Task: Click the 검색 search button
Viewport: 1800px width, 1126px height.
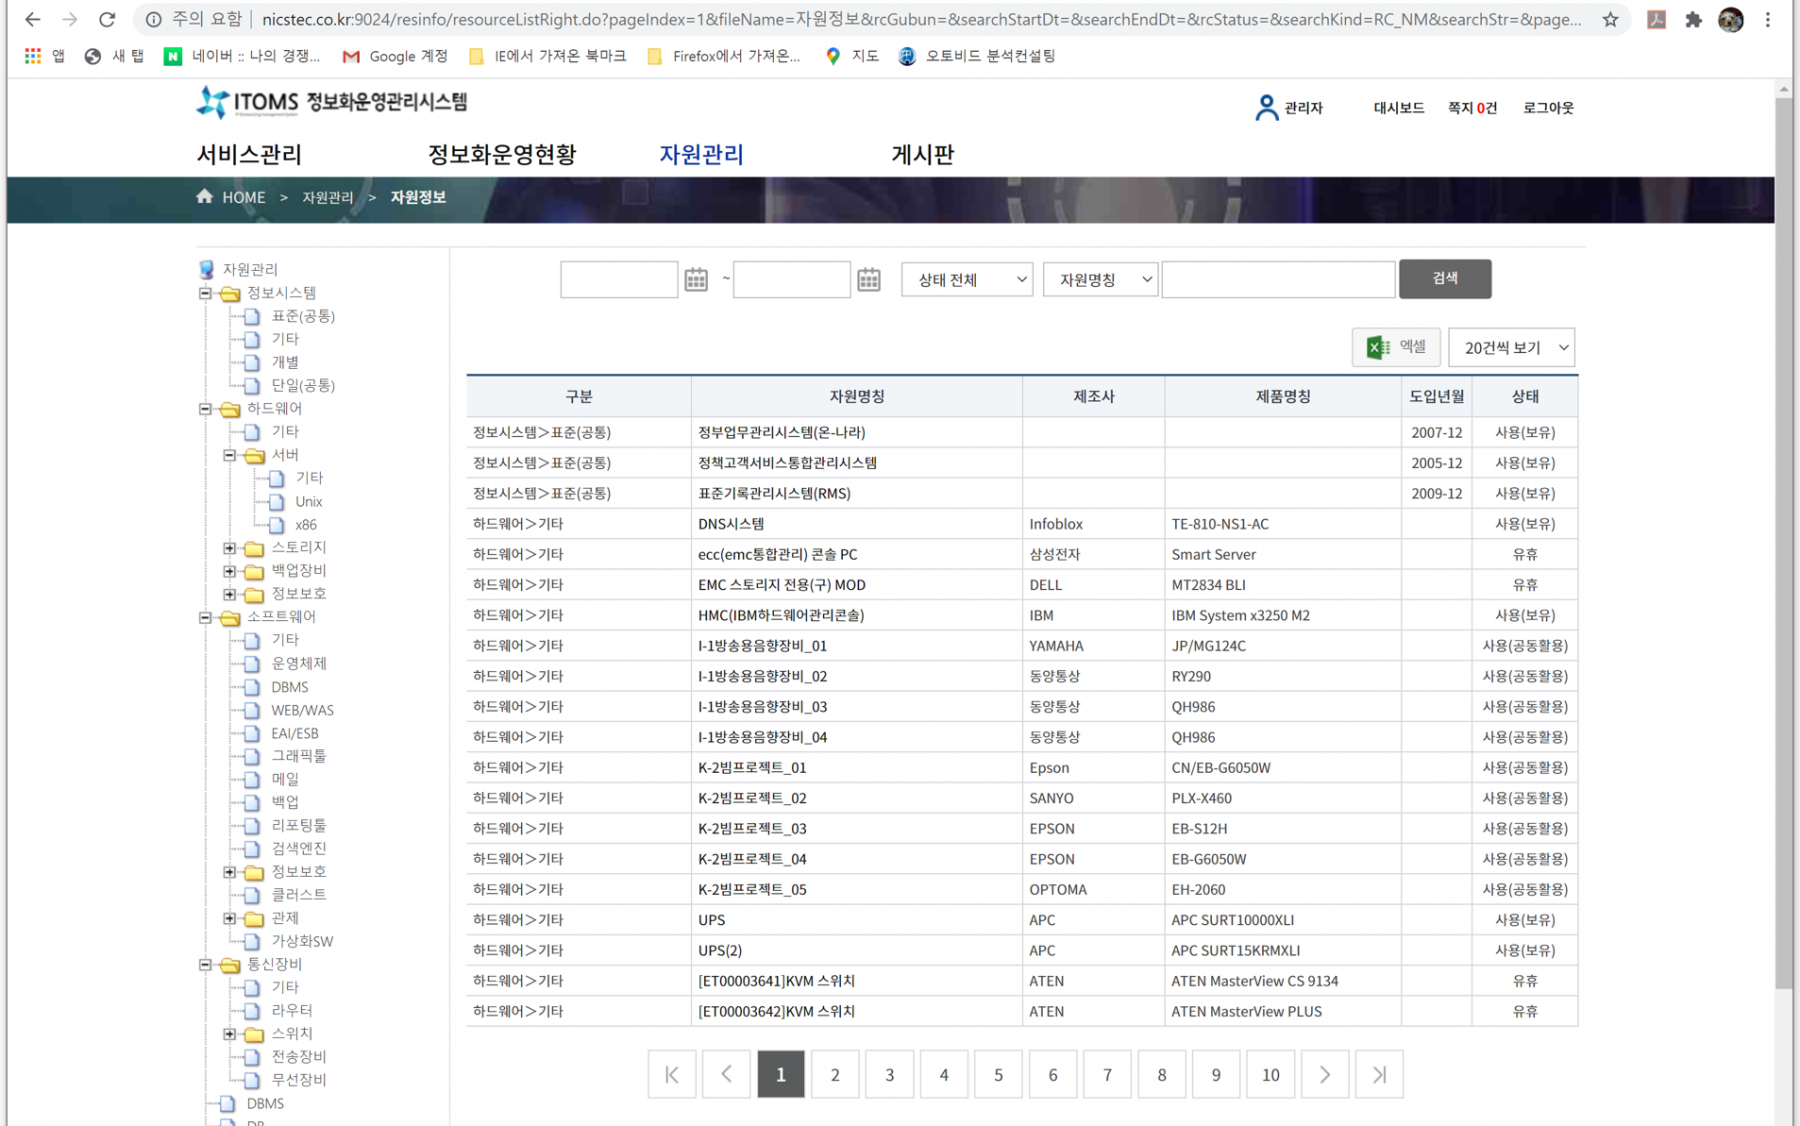Action: point(1445,279)
